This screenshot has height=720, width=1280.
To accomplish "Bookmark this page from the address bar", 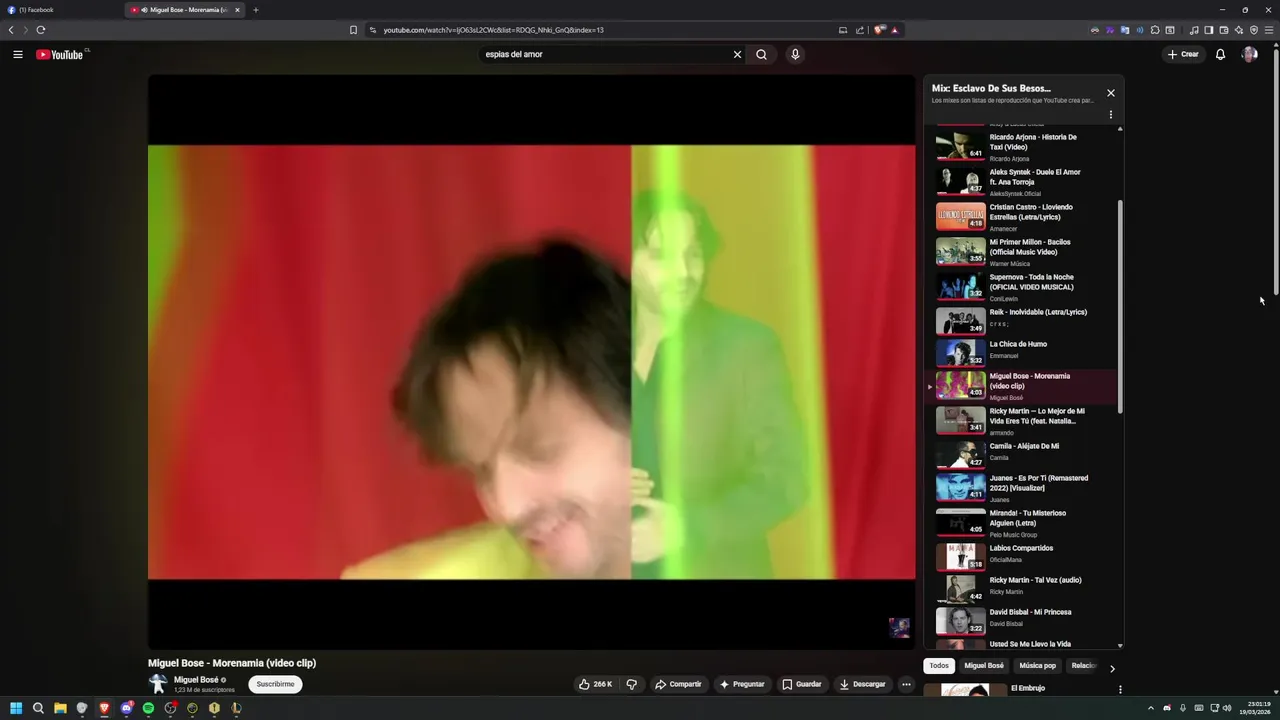I will (x=353, y=30).
